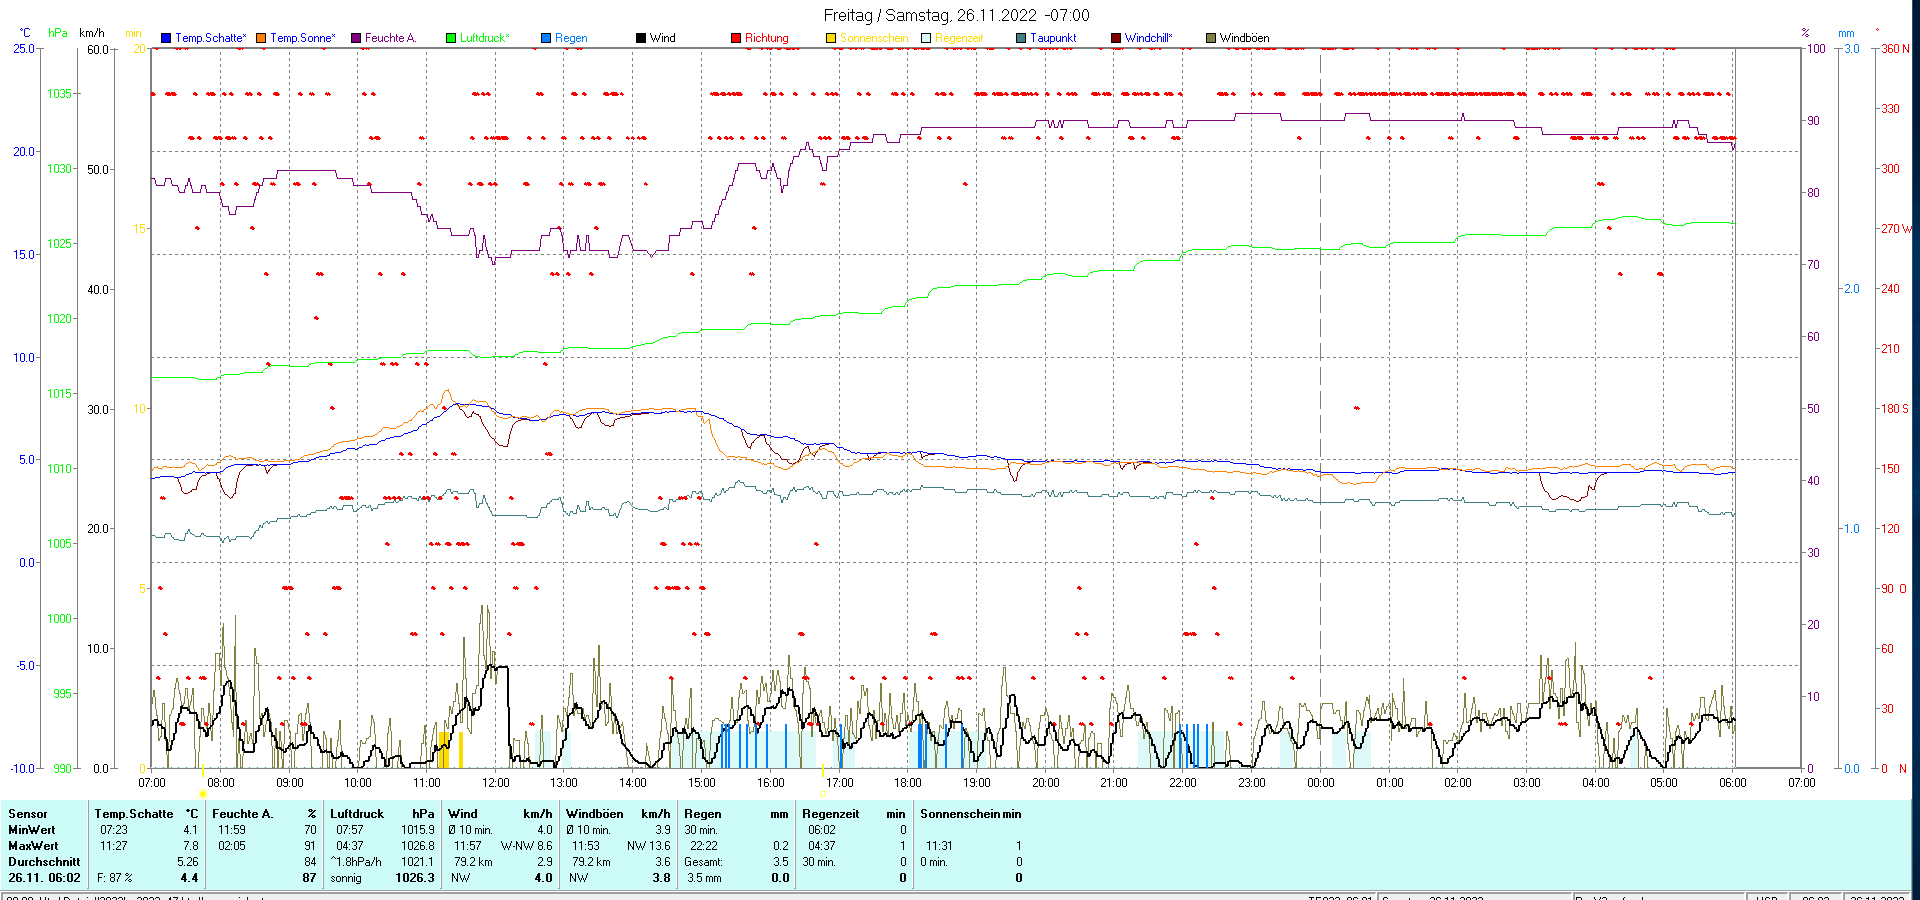1920x900 pixels.
Task: Click the Sensor header in the table
Action: coord(28,814)
